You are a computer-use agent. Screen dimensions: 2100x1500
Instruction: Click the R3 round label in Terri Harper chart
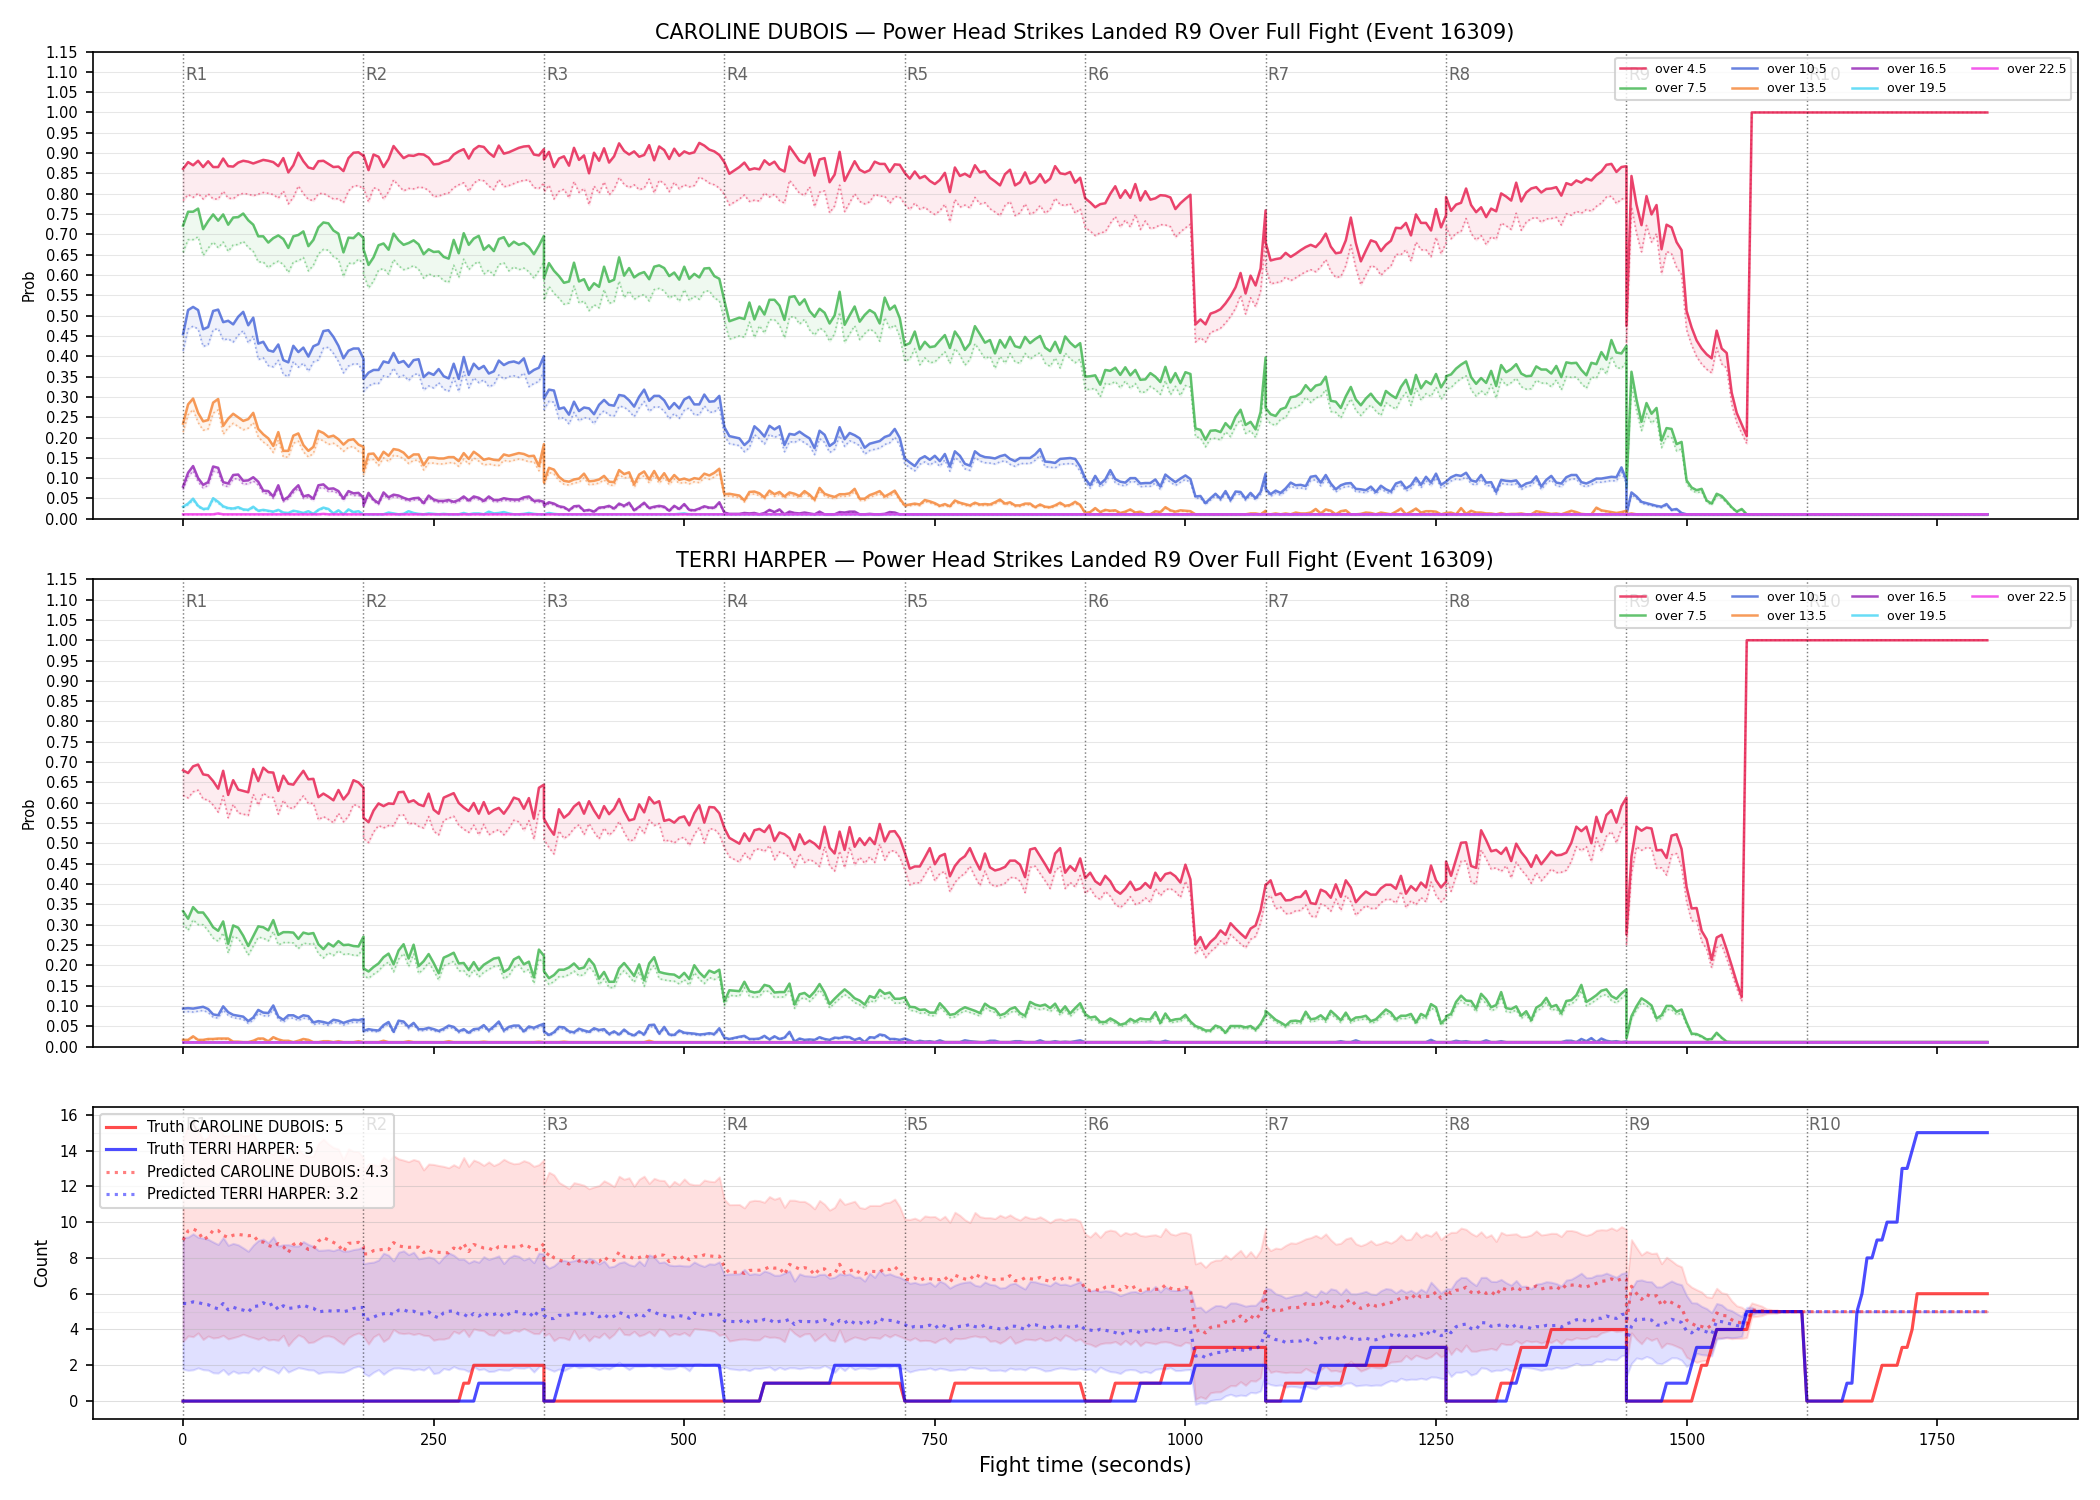(557, 601)
